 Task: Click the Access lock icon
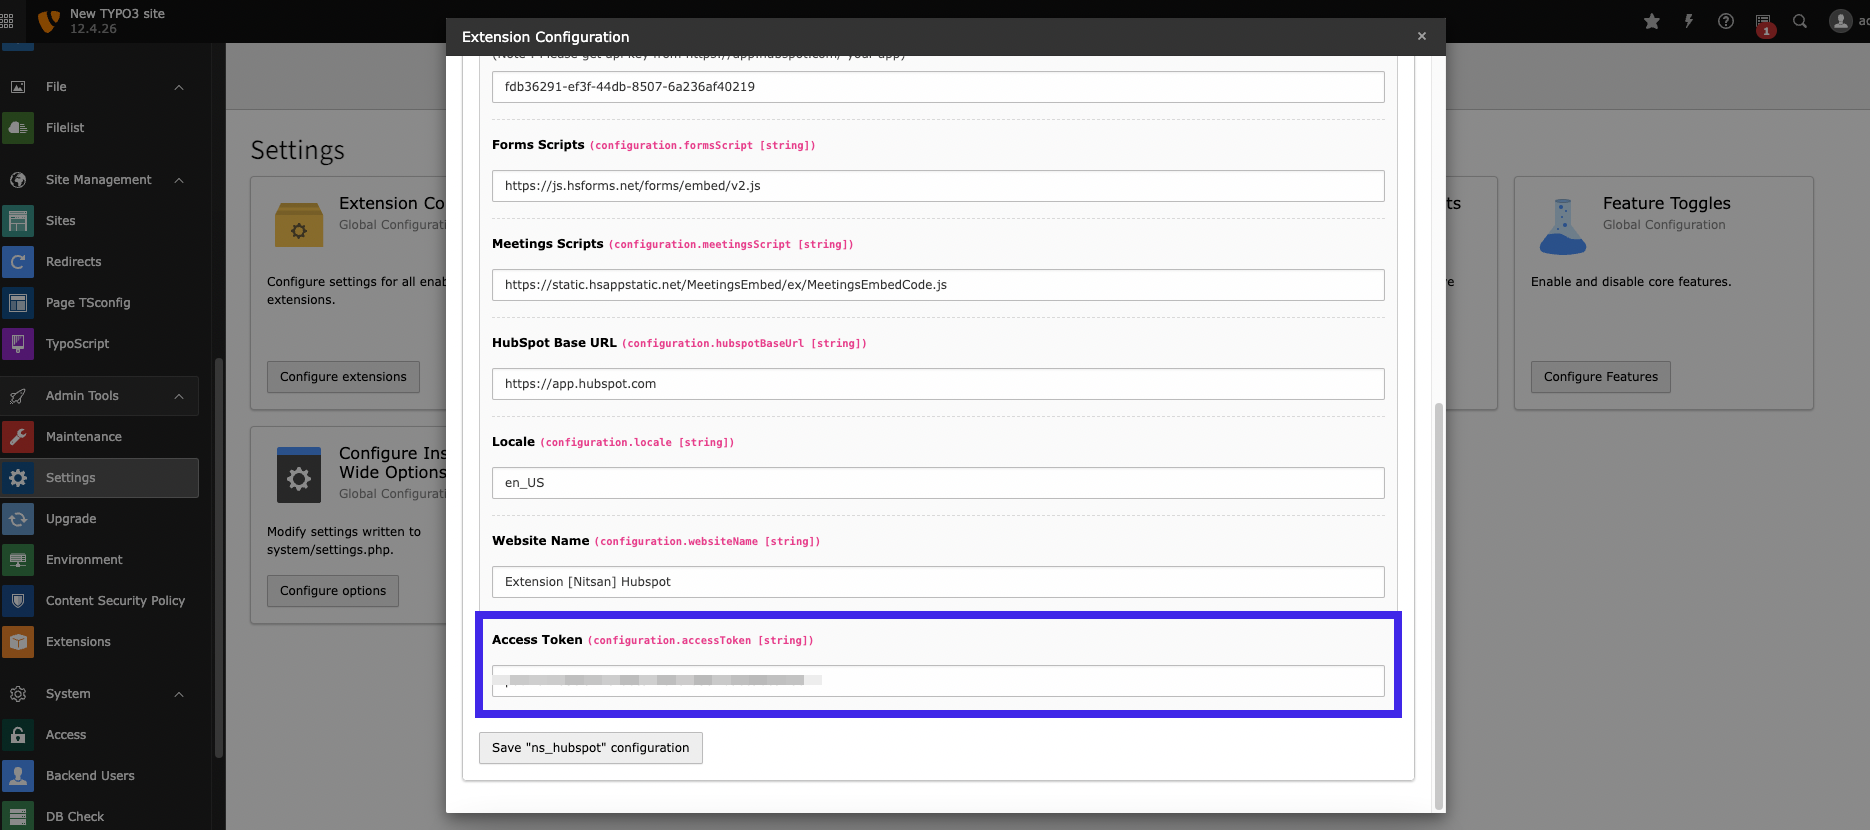pos(18,735)
